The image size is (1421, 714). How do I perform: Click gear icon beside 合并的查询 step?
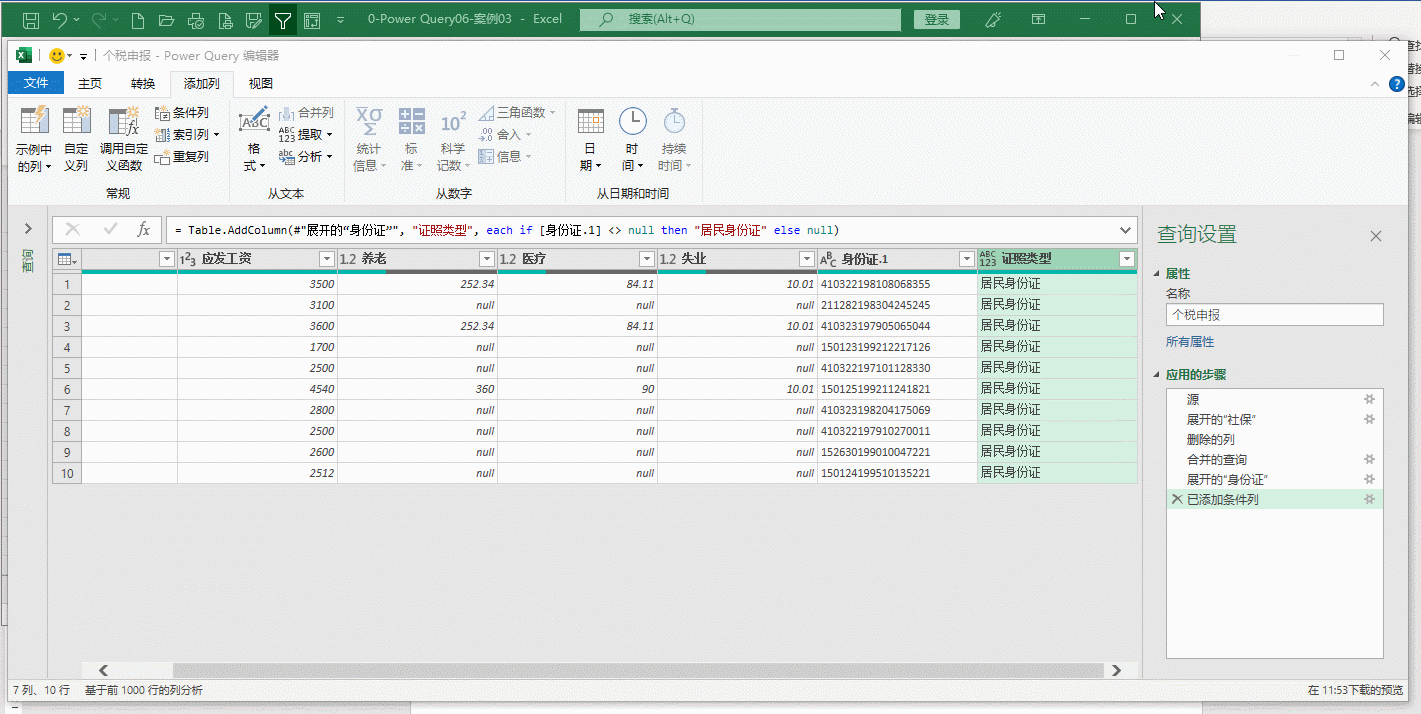pyautogui.click(x=1369, y=460)
